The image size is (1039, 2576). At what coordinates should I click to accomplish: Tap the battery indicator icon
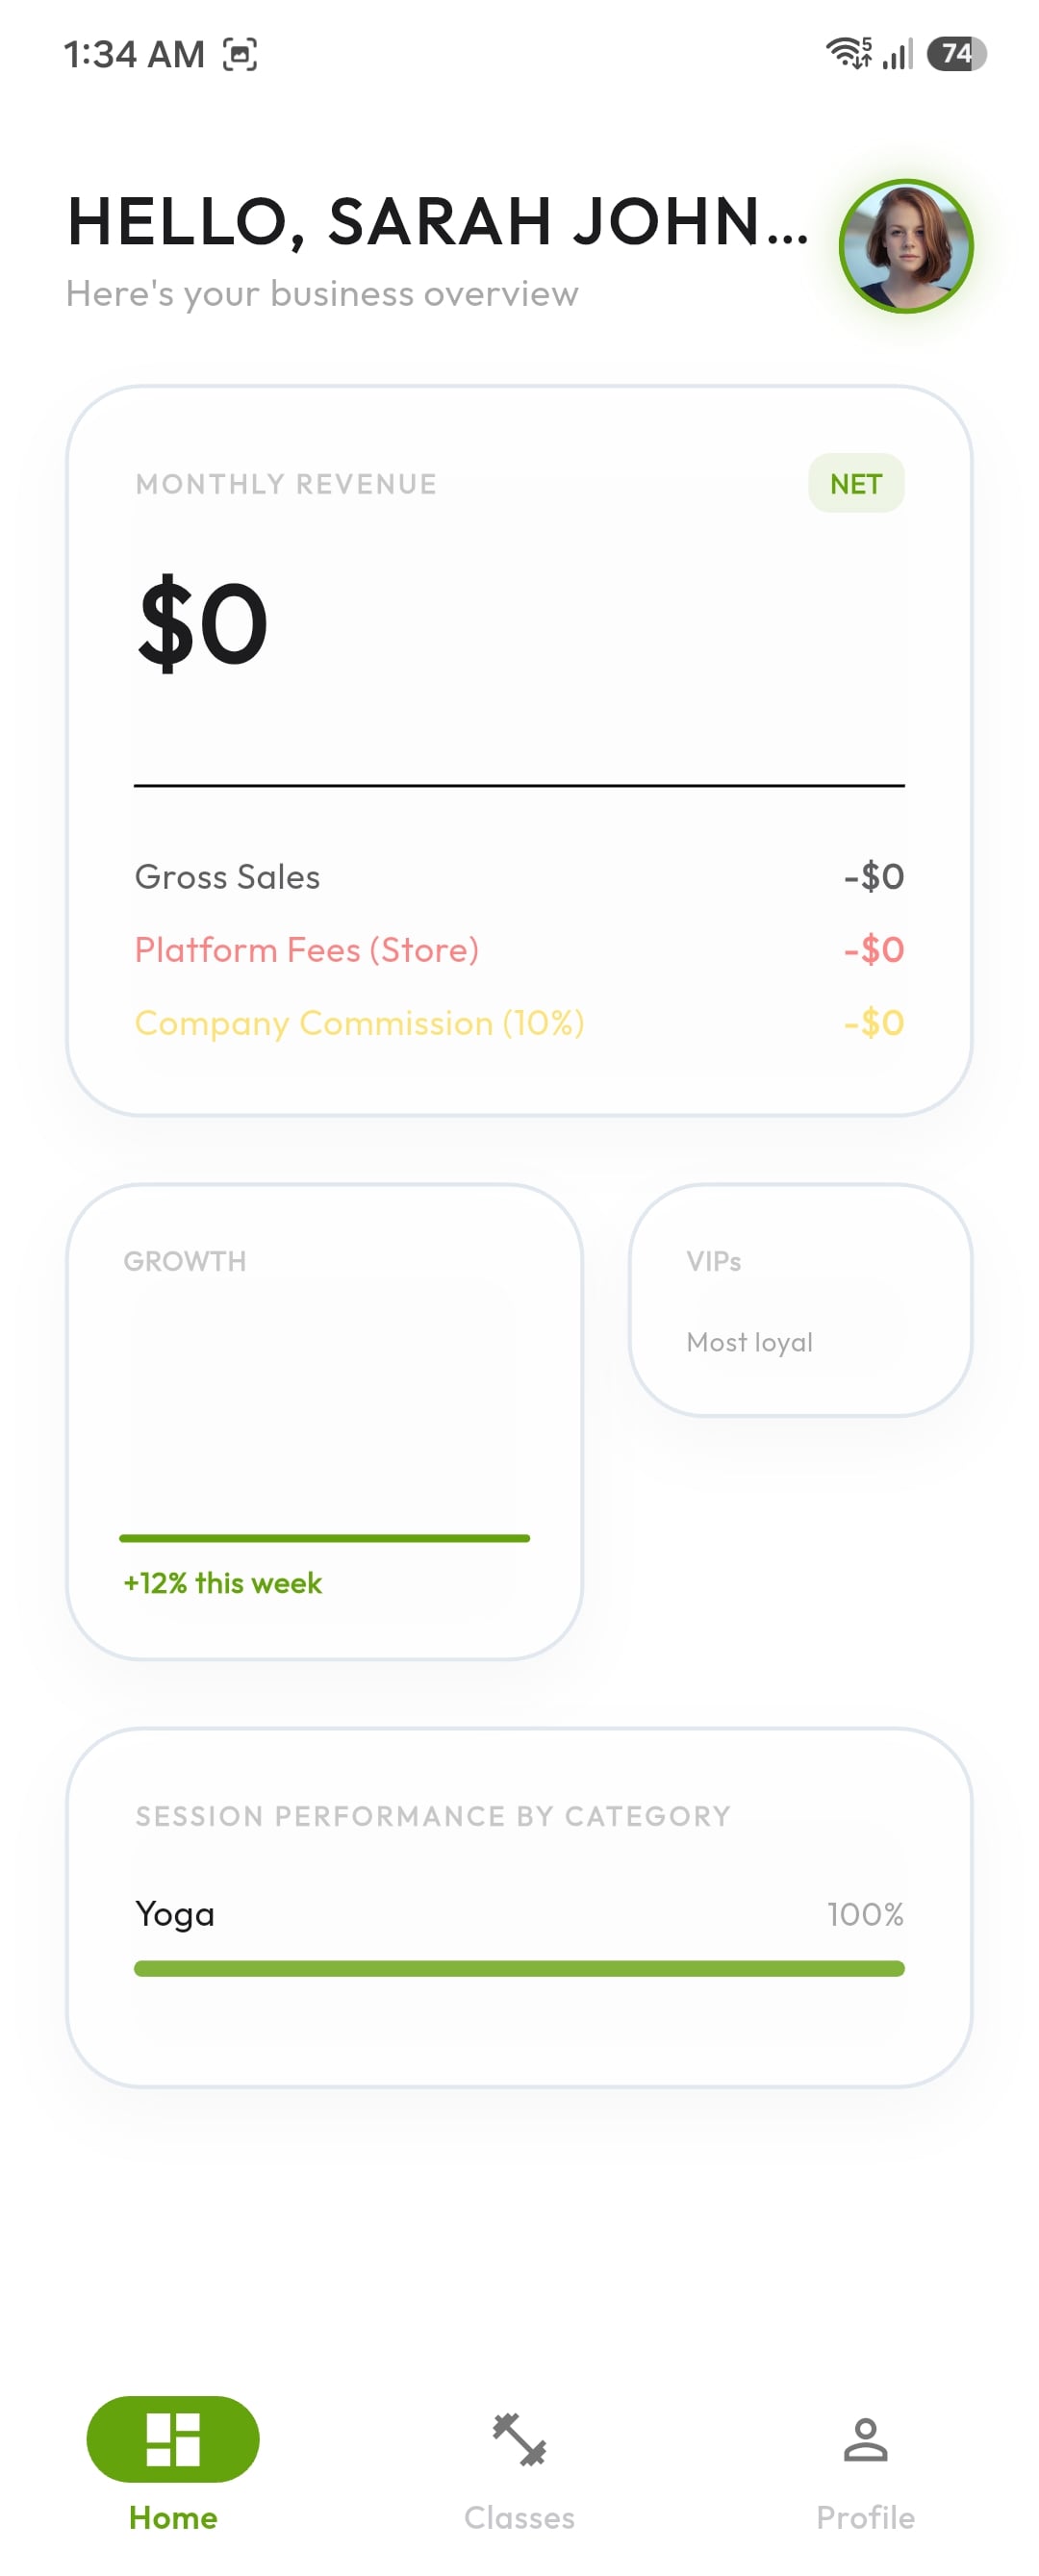[956, 53]
